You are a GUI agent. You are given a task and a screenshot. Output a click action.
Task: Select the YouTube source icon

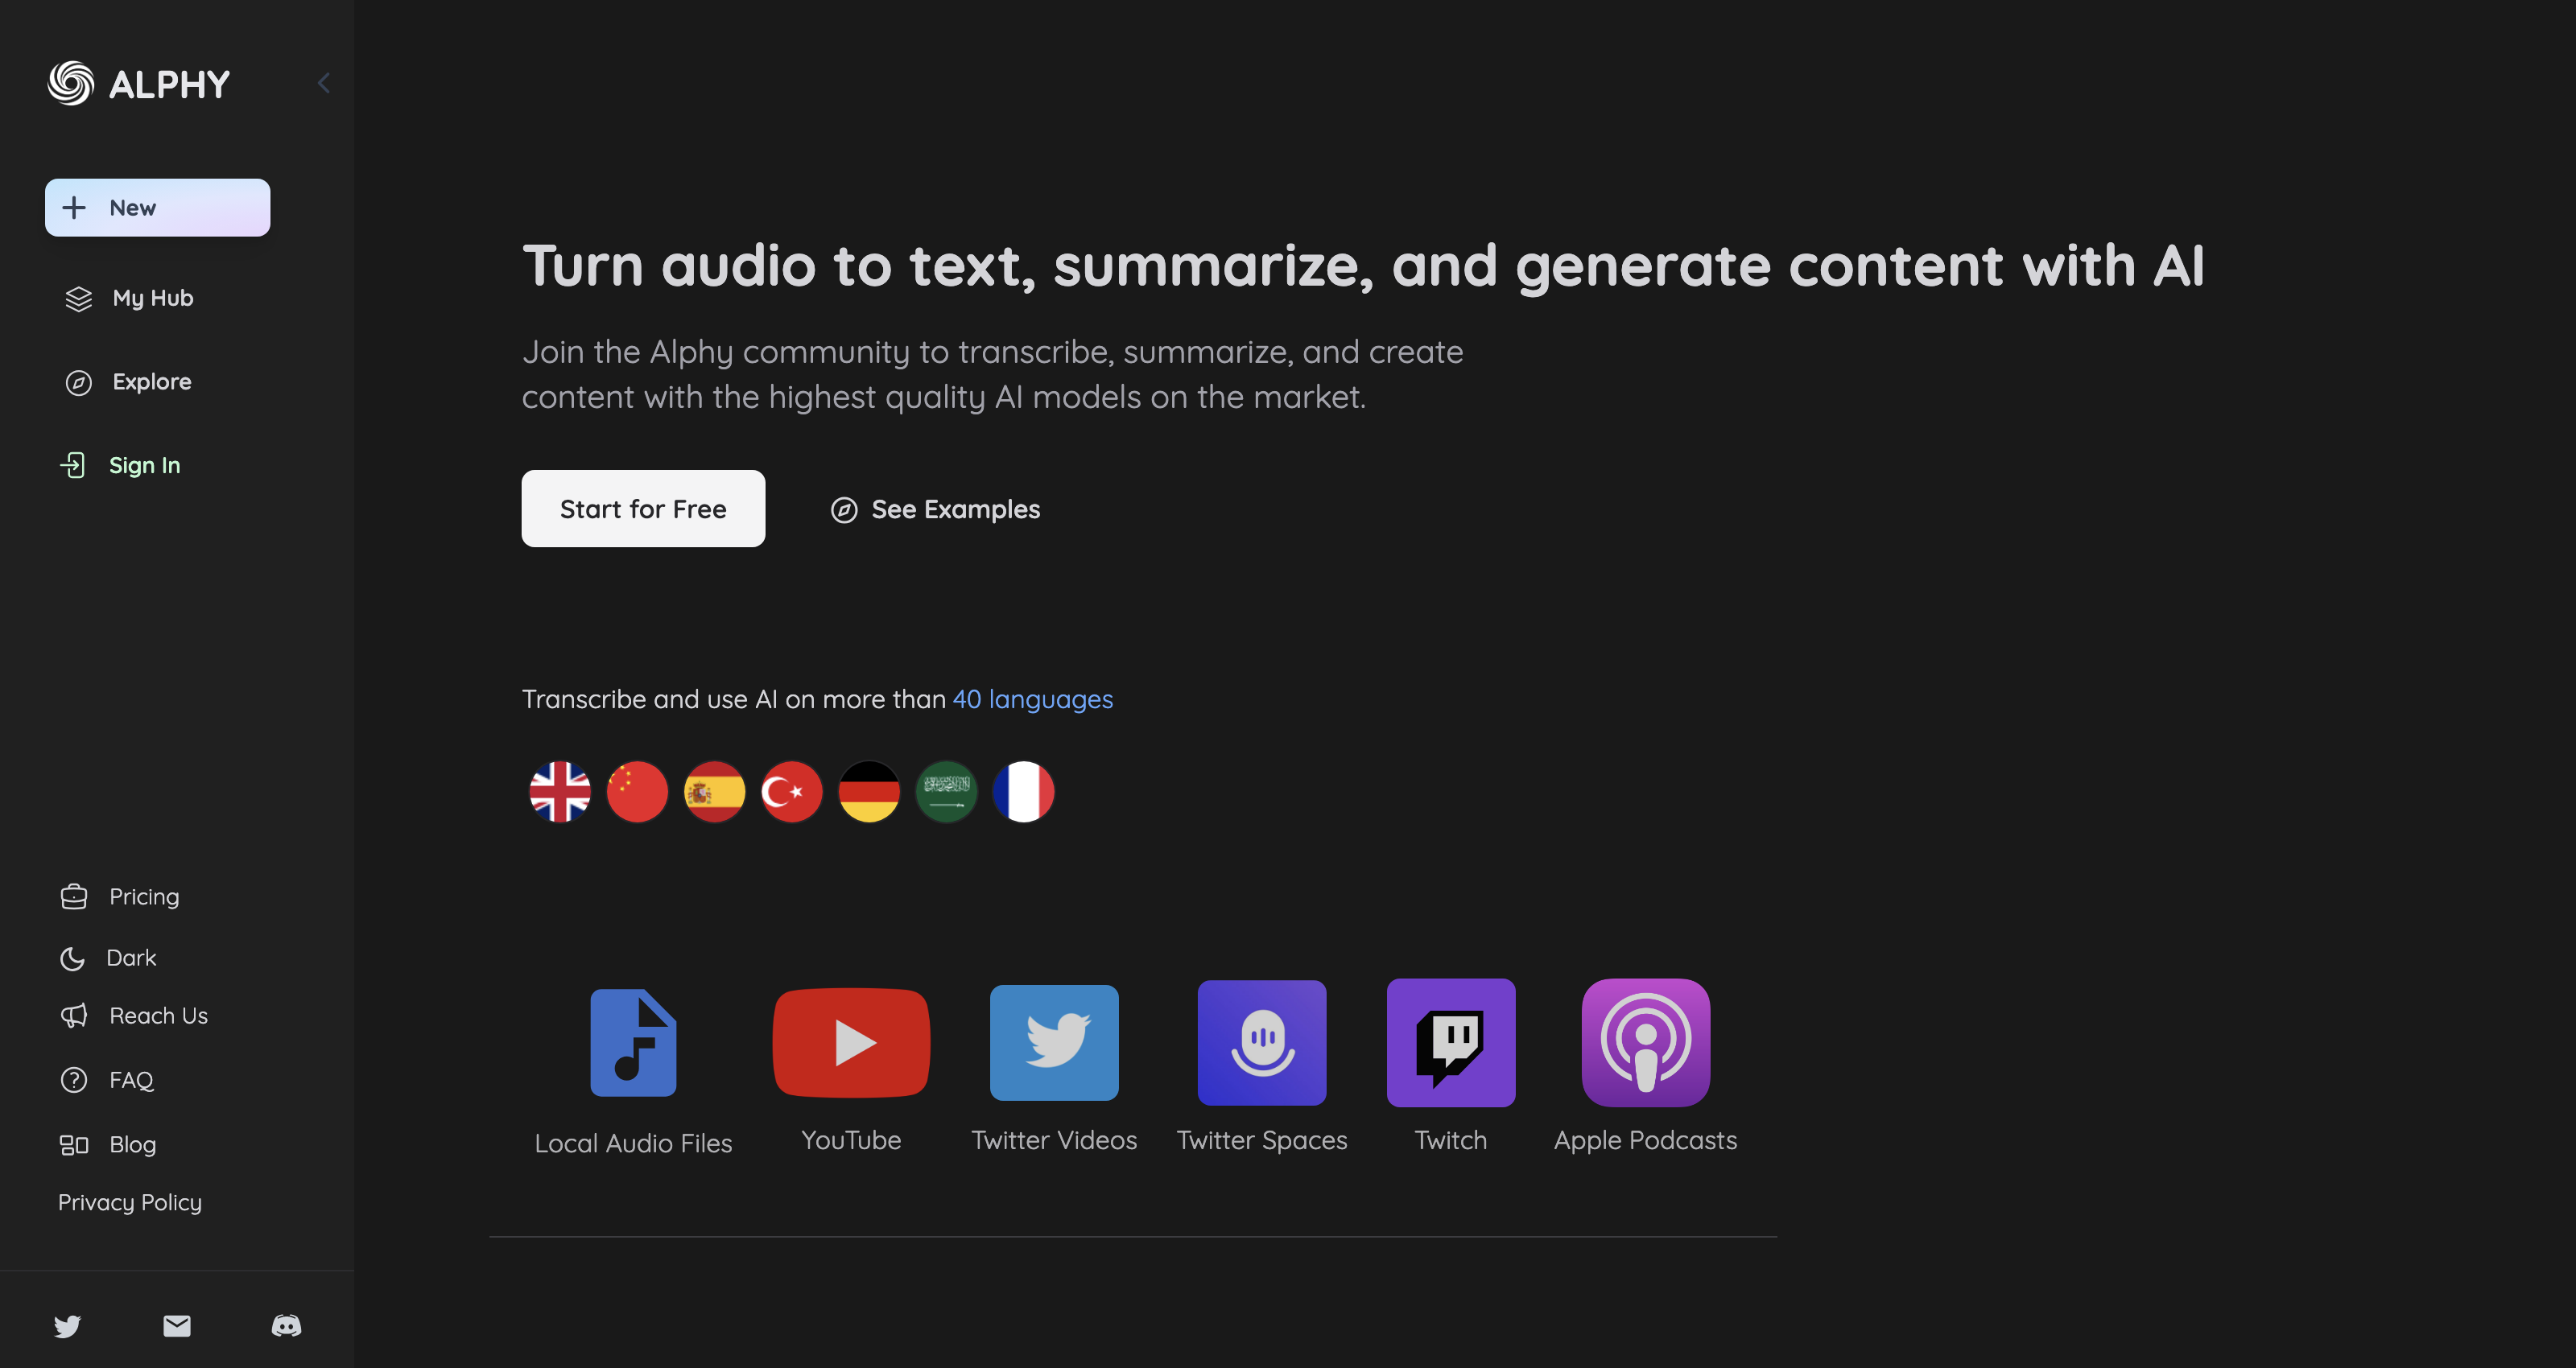click(851, 1042)
